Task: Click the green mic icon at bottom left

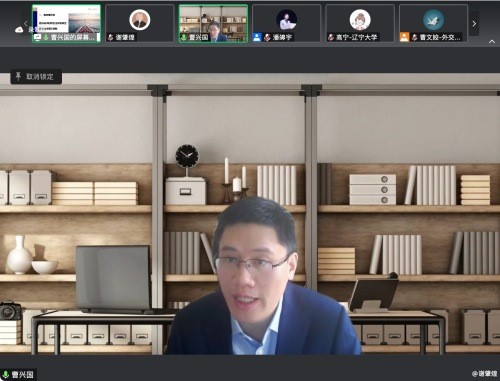Action: click(6, 375)
